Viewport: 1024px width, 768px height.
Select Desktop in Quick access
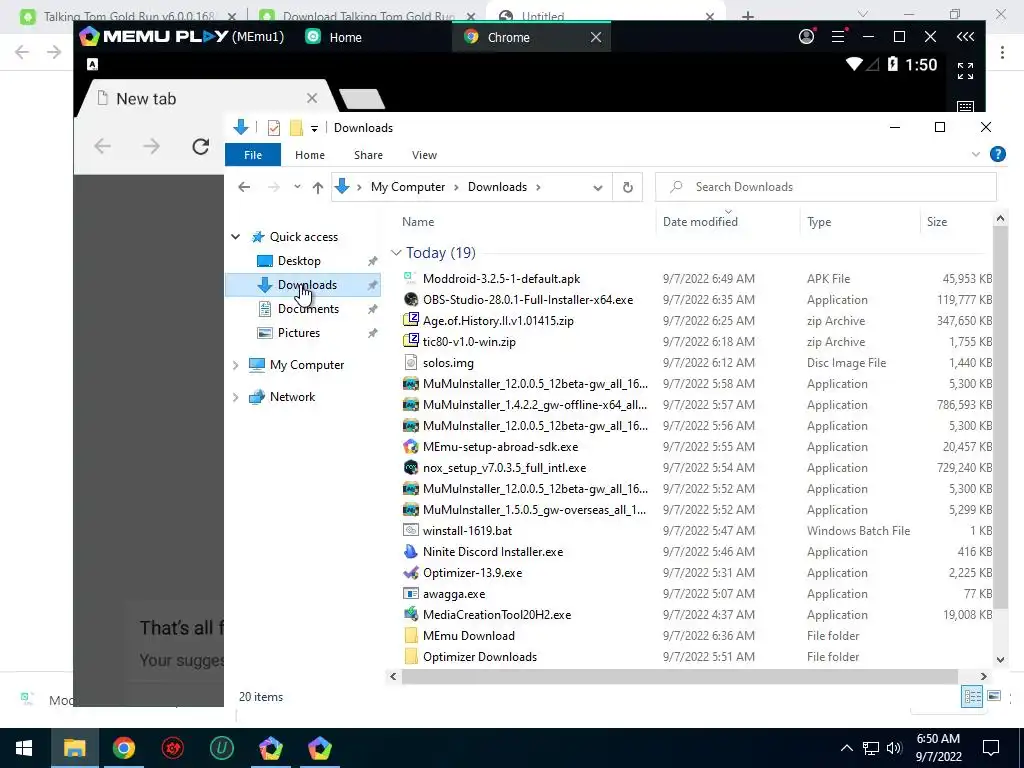point(298,261)
